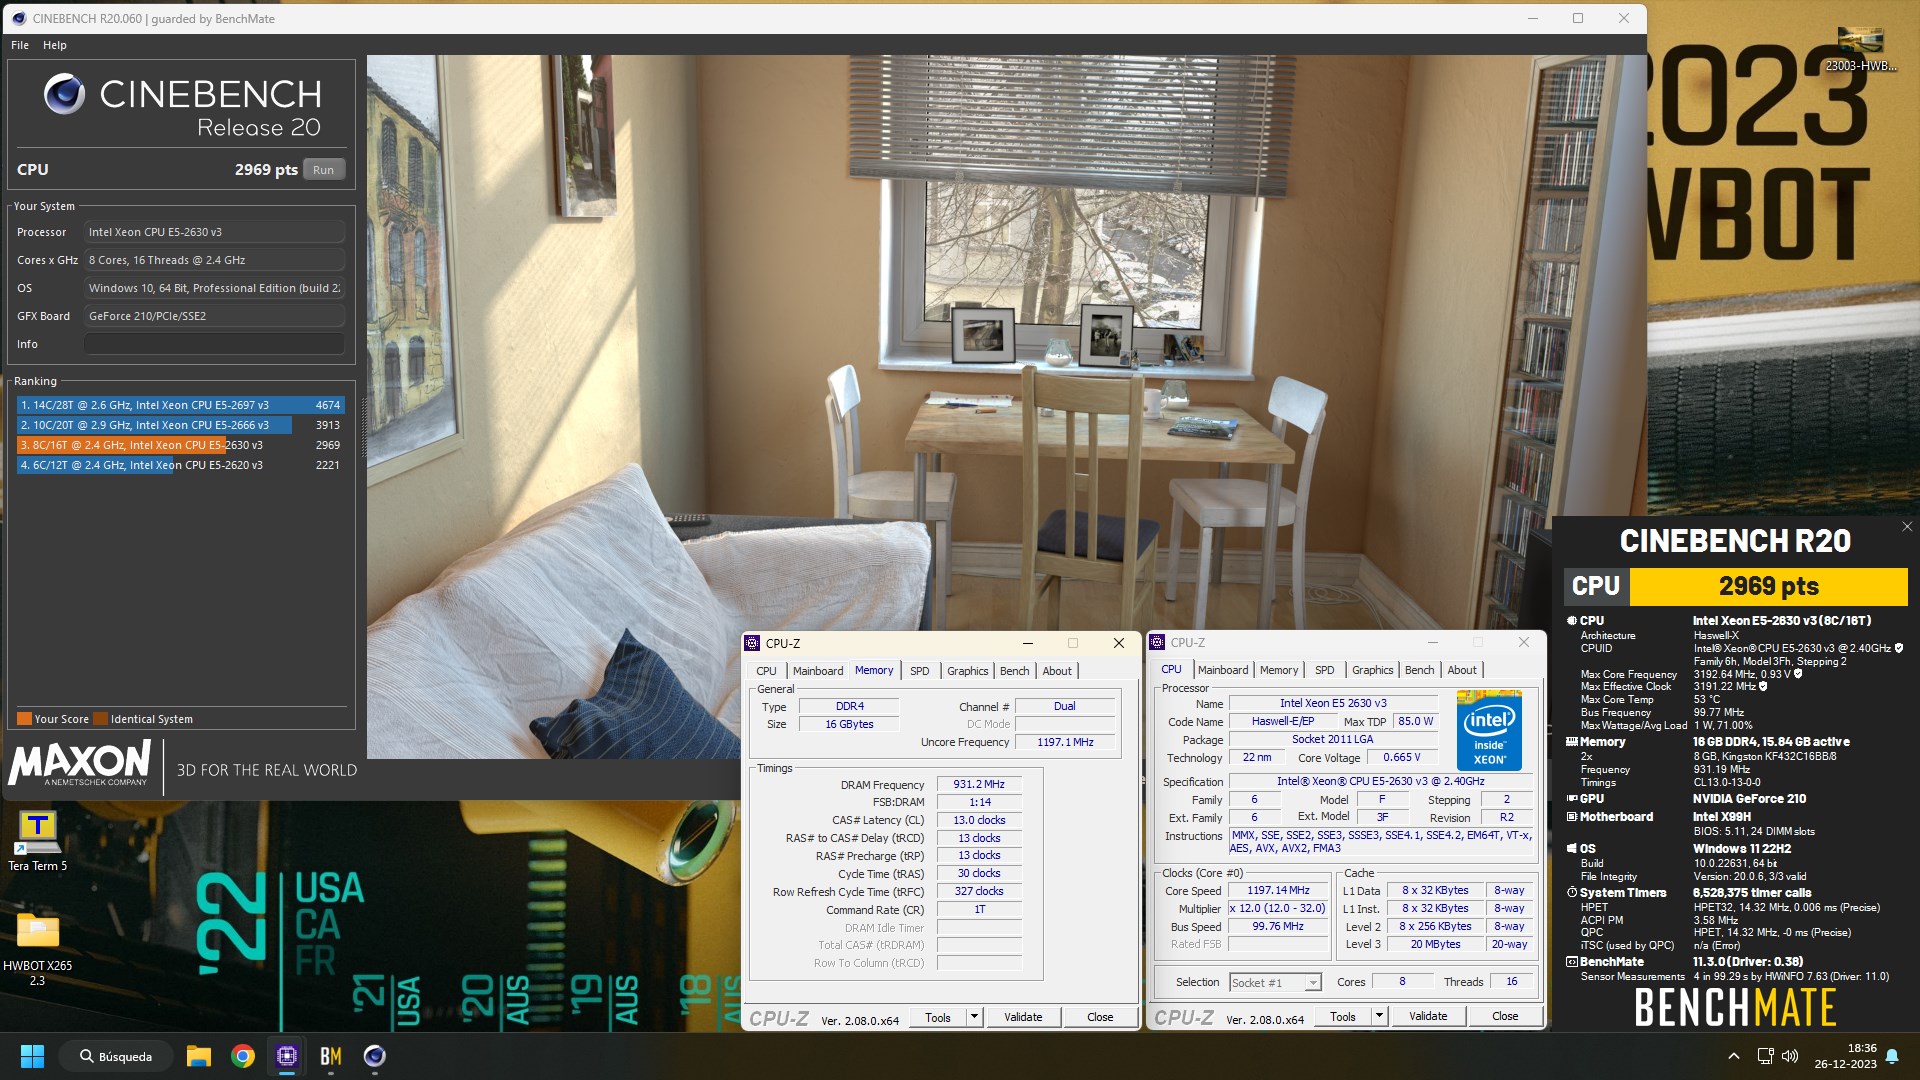Click Validate in CPU-Z CPU window
This screenshot has height=1080, width=1920.
1428,1016
